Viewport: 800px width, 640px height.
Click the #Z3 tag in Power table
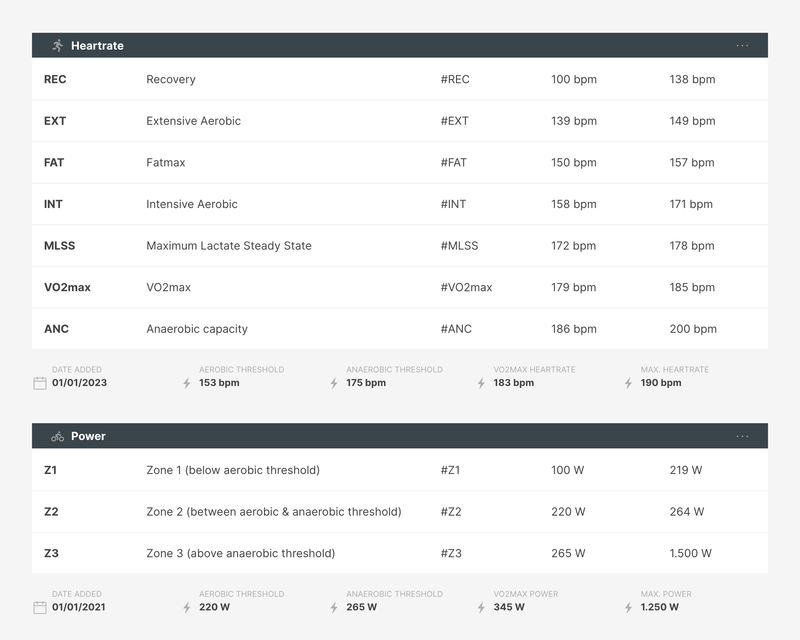point(451,554)
